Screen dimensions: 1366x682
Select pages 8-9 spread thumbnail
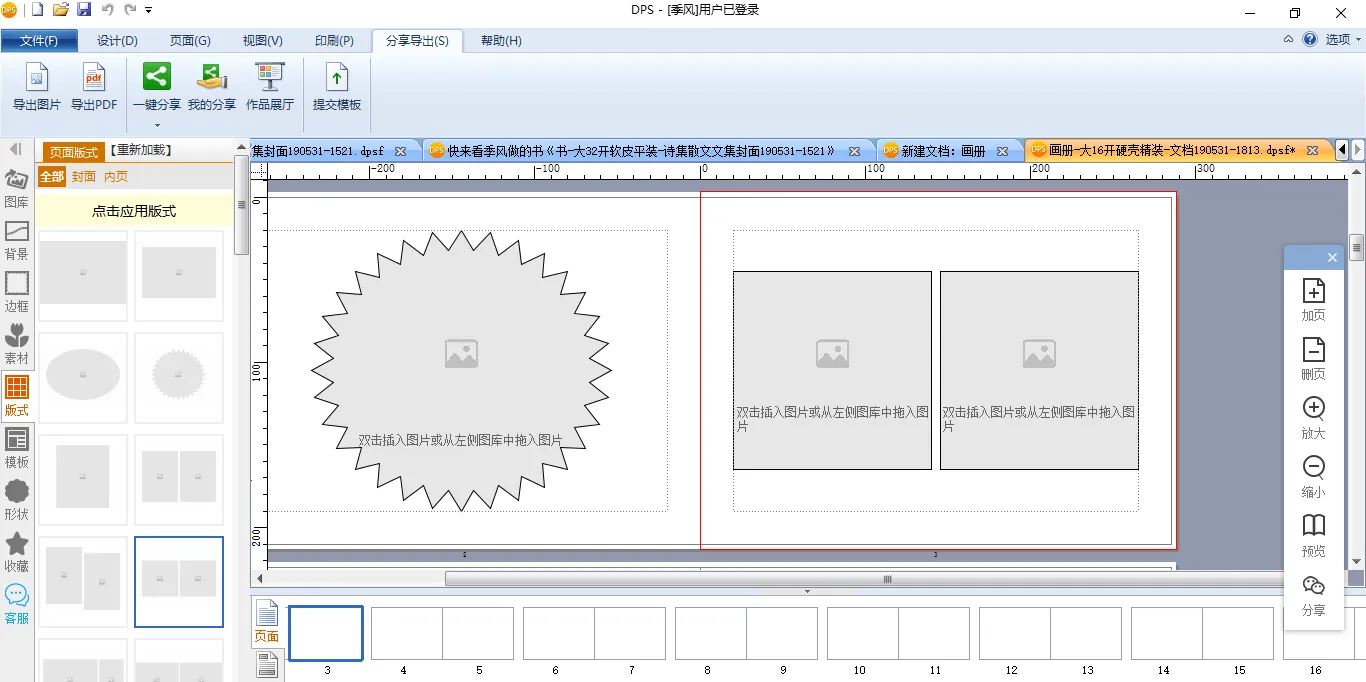(746, 633)
